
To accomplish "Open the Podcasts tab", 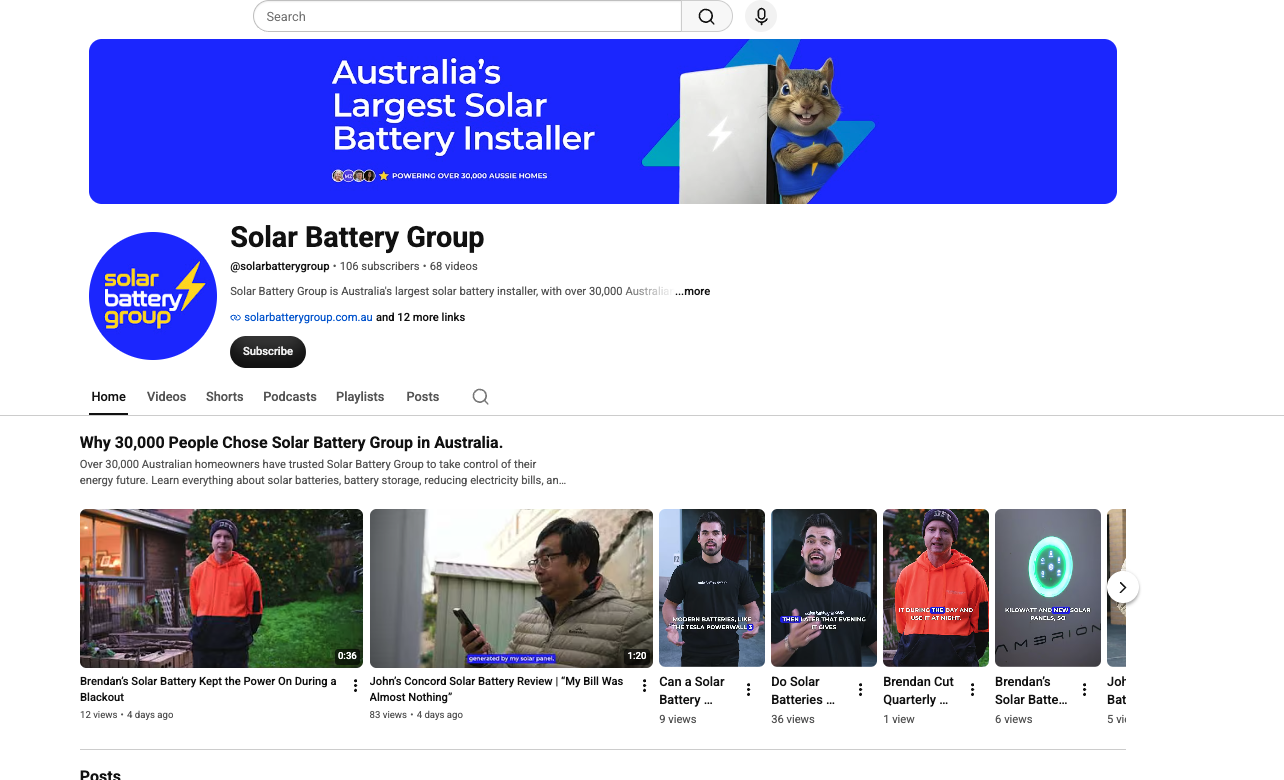I will pyautogui.click(x=290, y=397).
